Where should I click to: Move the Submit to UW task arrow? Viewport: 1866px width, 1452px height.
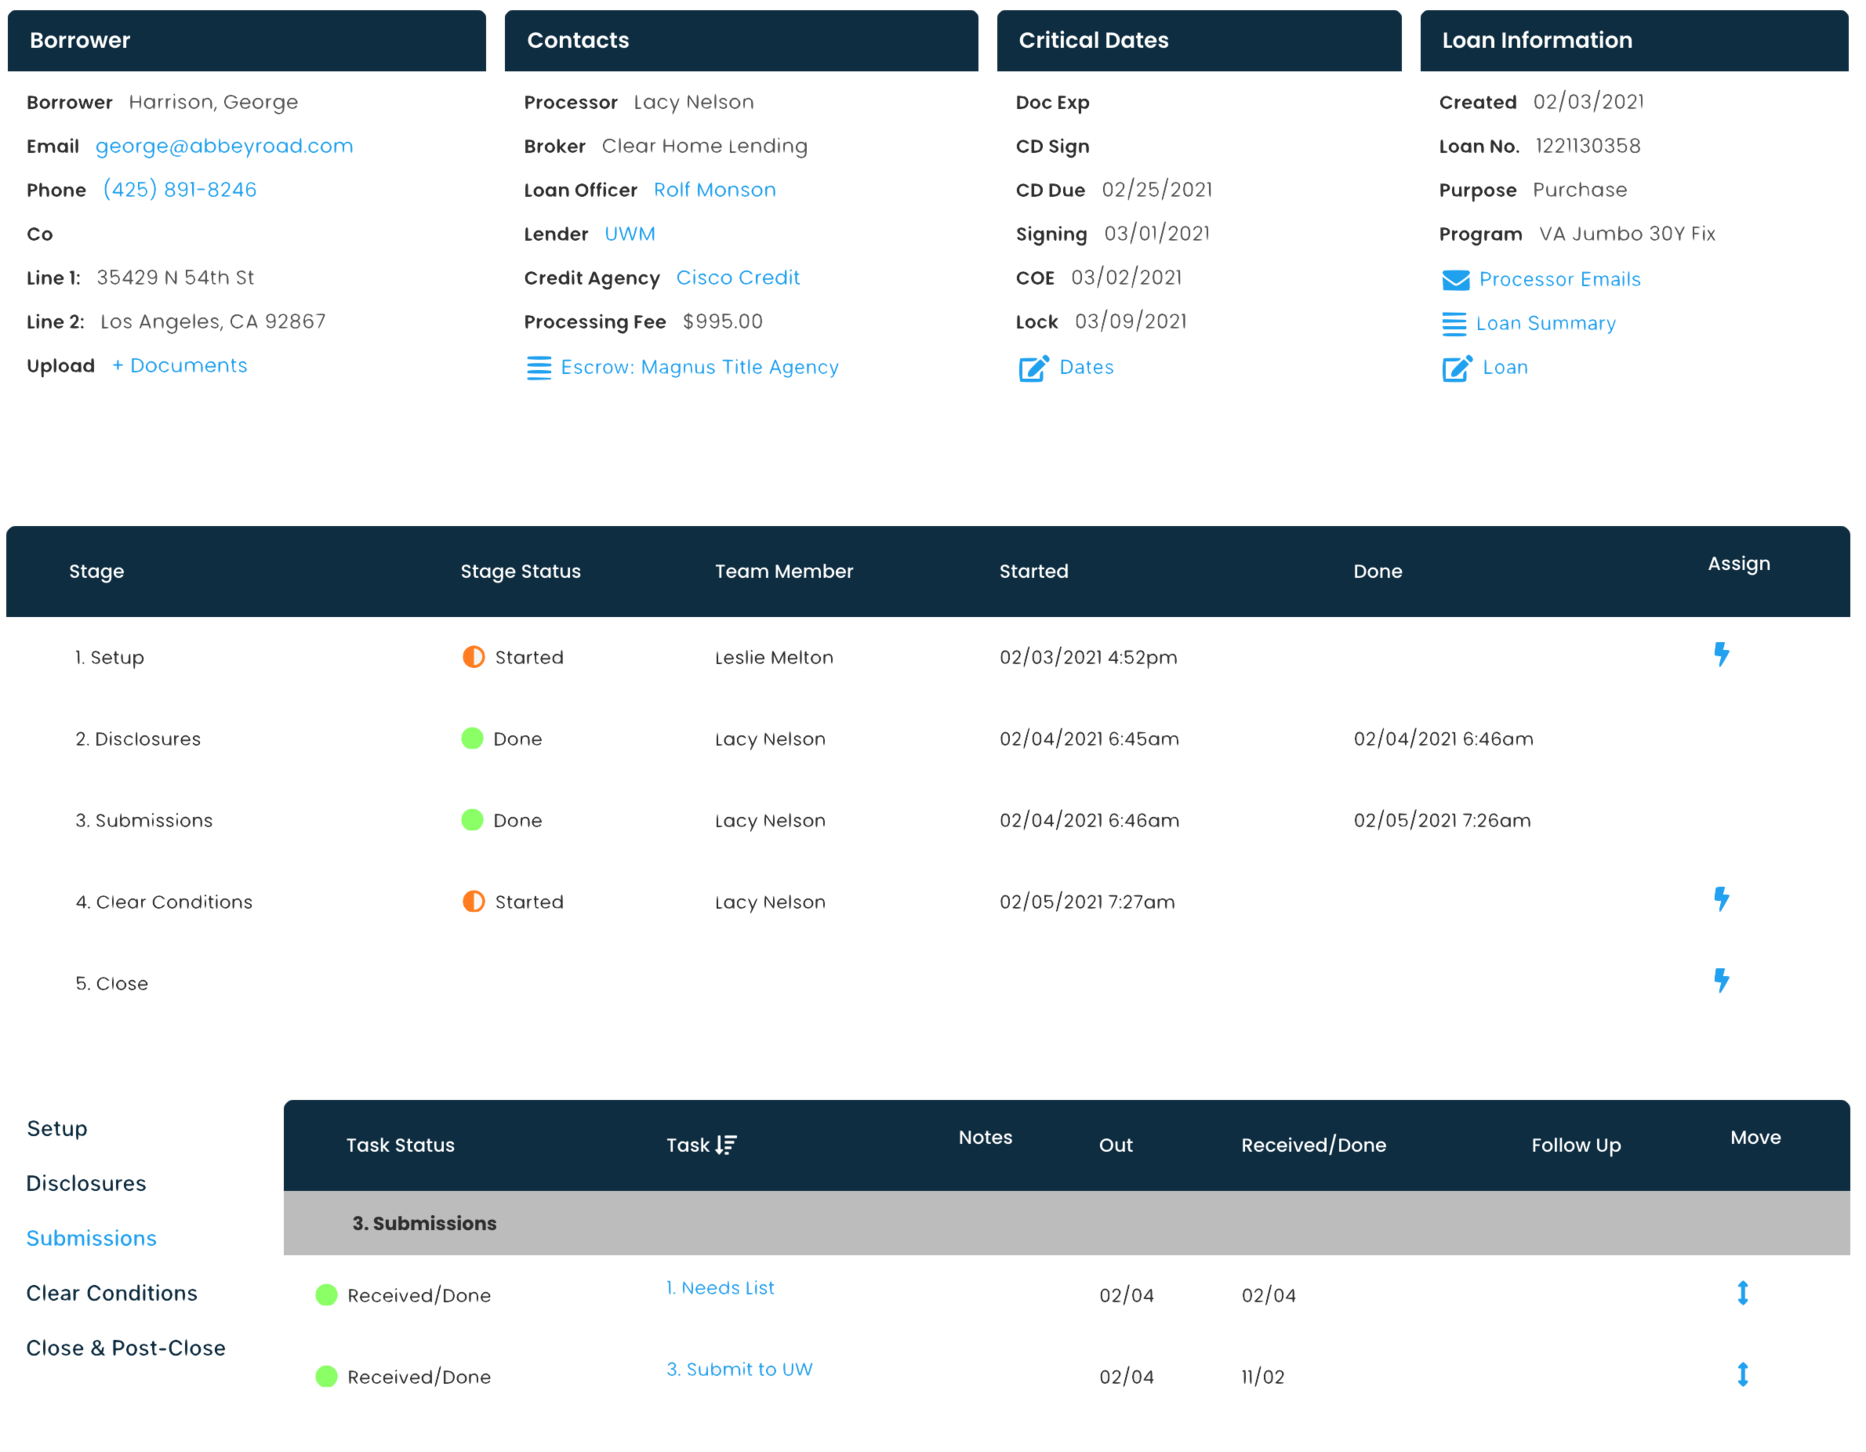(x=1742, y=1375)
